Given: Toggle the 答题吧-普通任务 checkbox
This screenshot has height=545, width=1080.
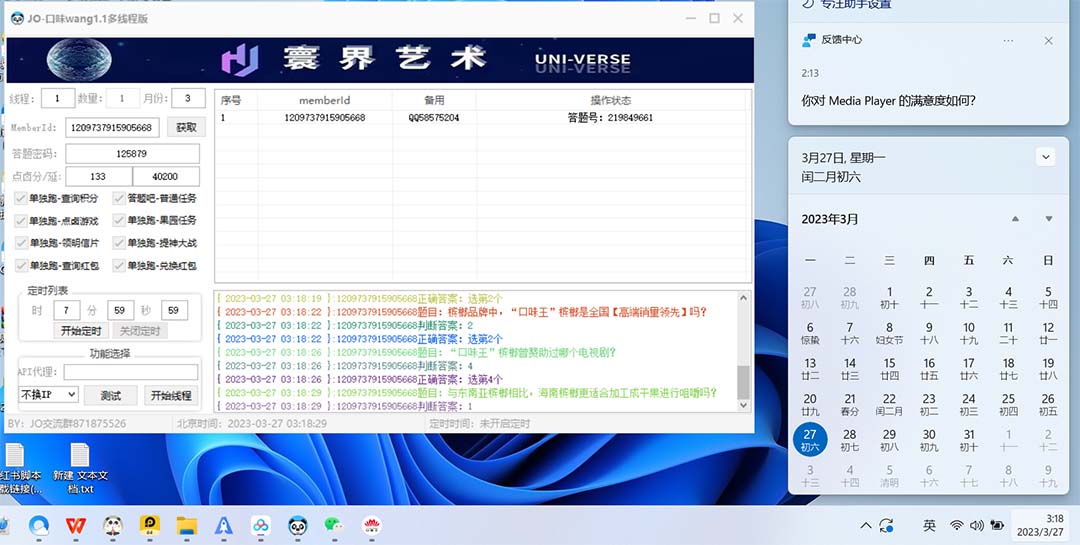Looking at the screenshot, I should [119, 198].
